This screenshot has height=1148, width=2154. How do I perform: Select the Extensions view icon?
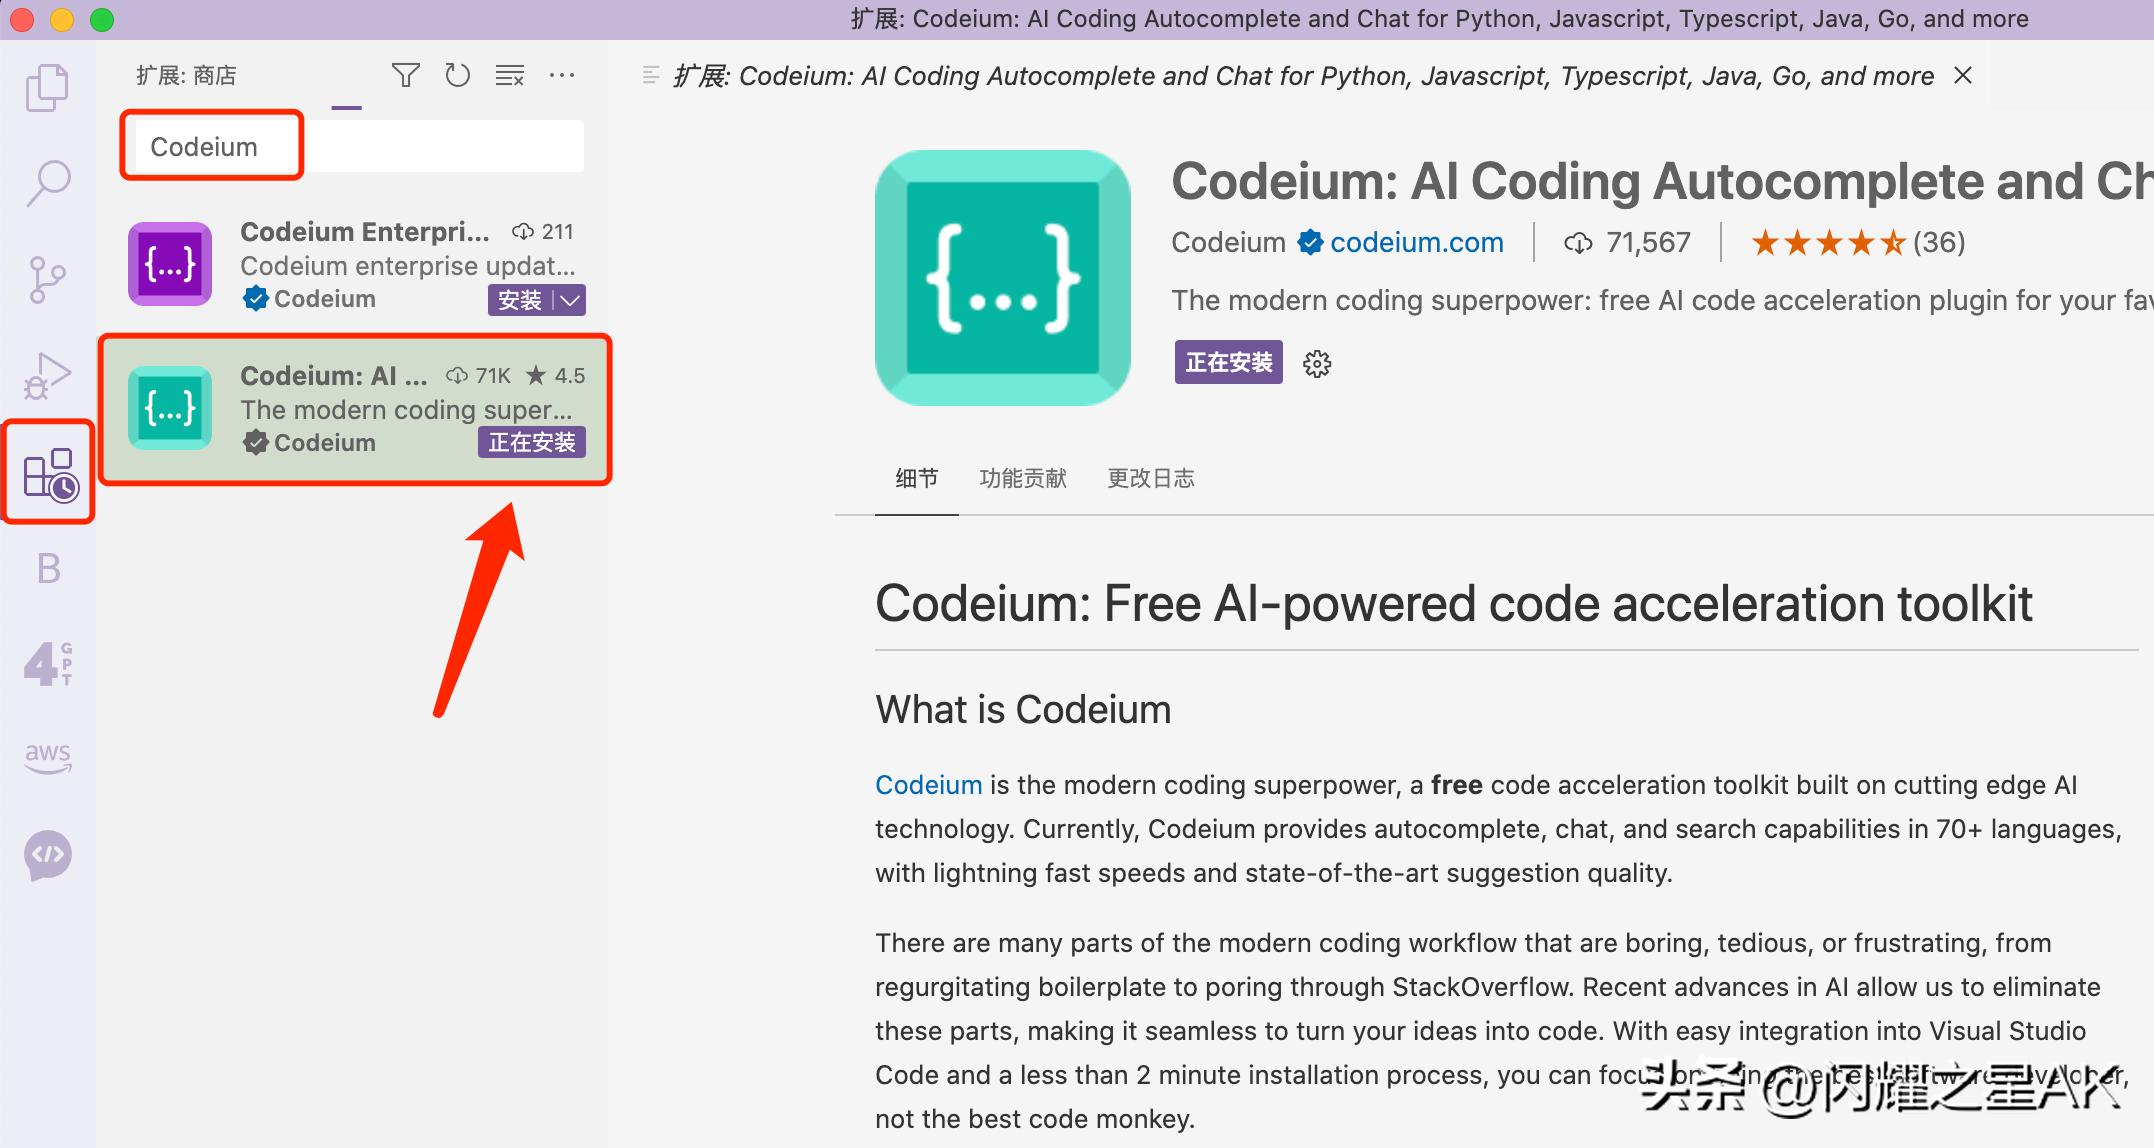(48, 470)
